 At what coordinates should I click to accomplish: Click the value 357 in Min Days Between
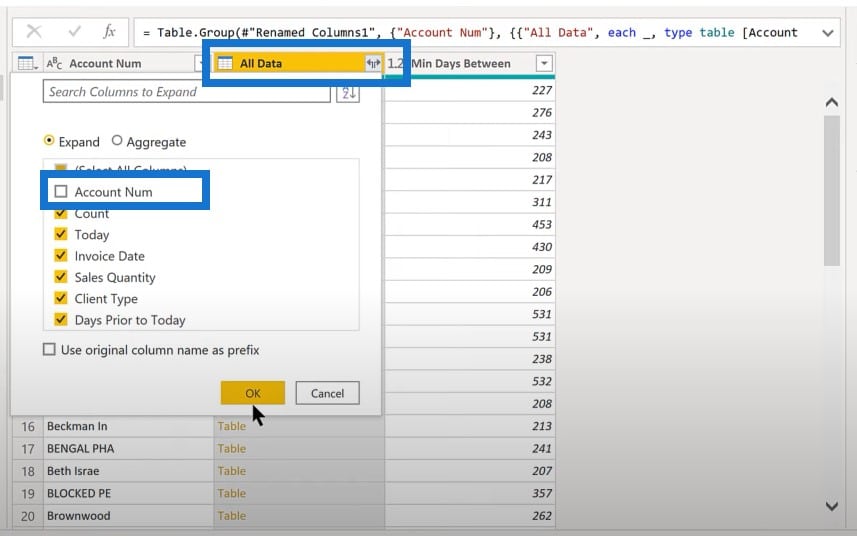point(542,493)
